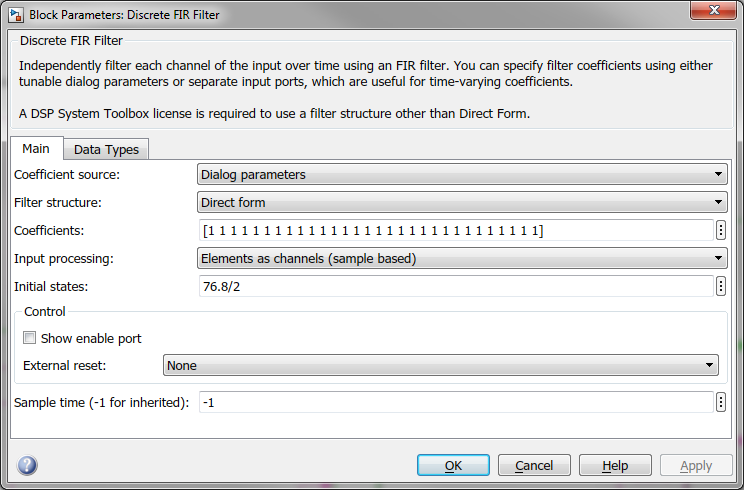
Task: Open the Sample time more-options dots button
Action: tap(721, 402)
